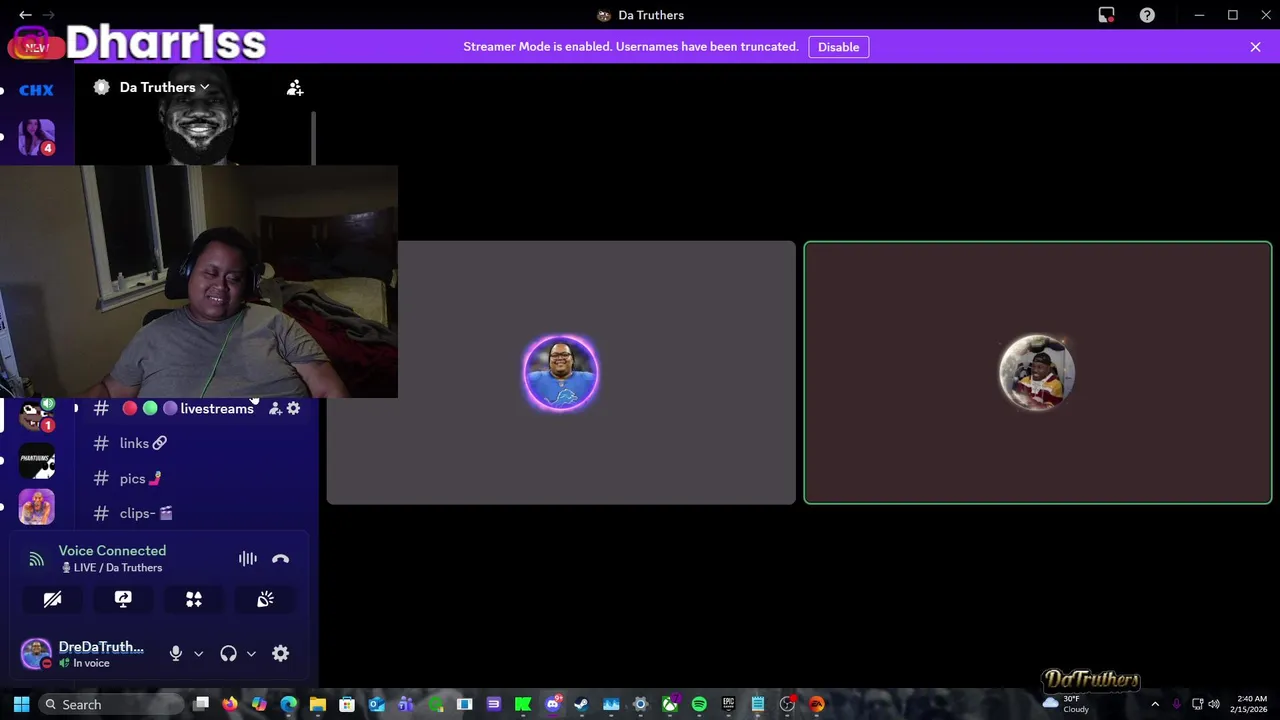Expand microphone input options arrow
1280x720 pixels.
[198, 654]
